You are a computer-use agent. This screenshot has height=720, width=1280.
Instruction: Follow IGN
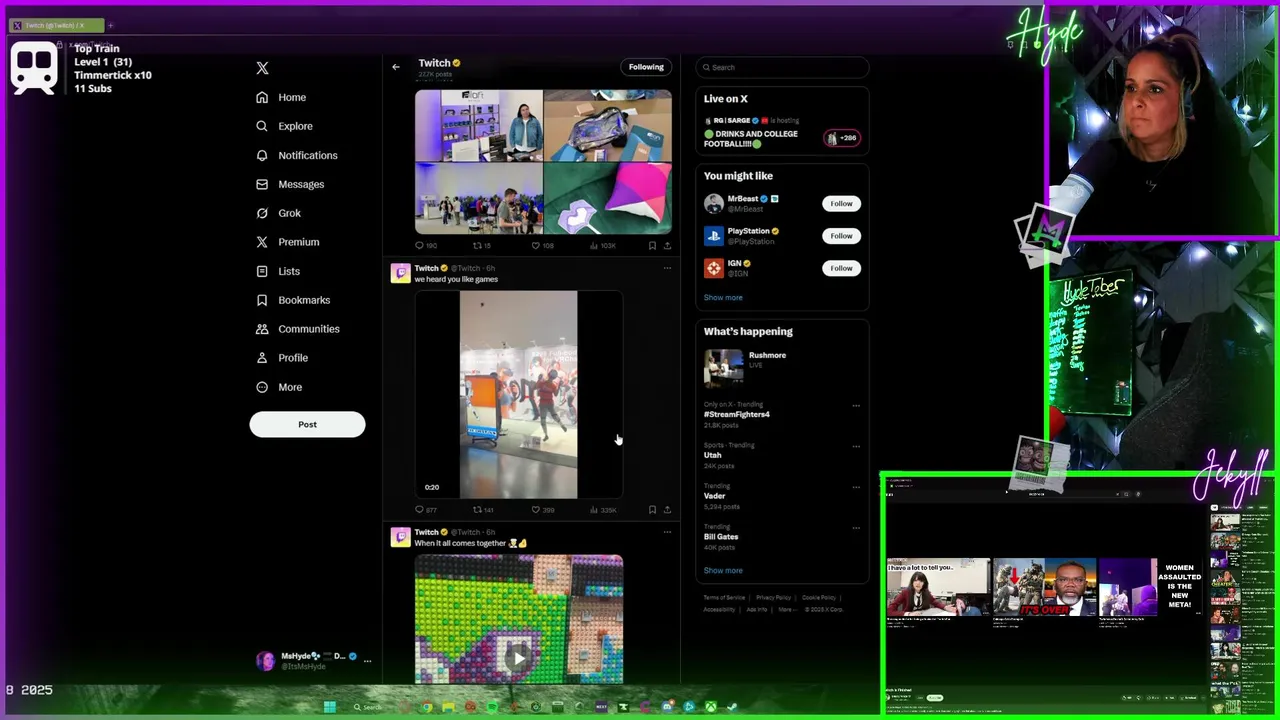[x=841, y=268]
